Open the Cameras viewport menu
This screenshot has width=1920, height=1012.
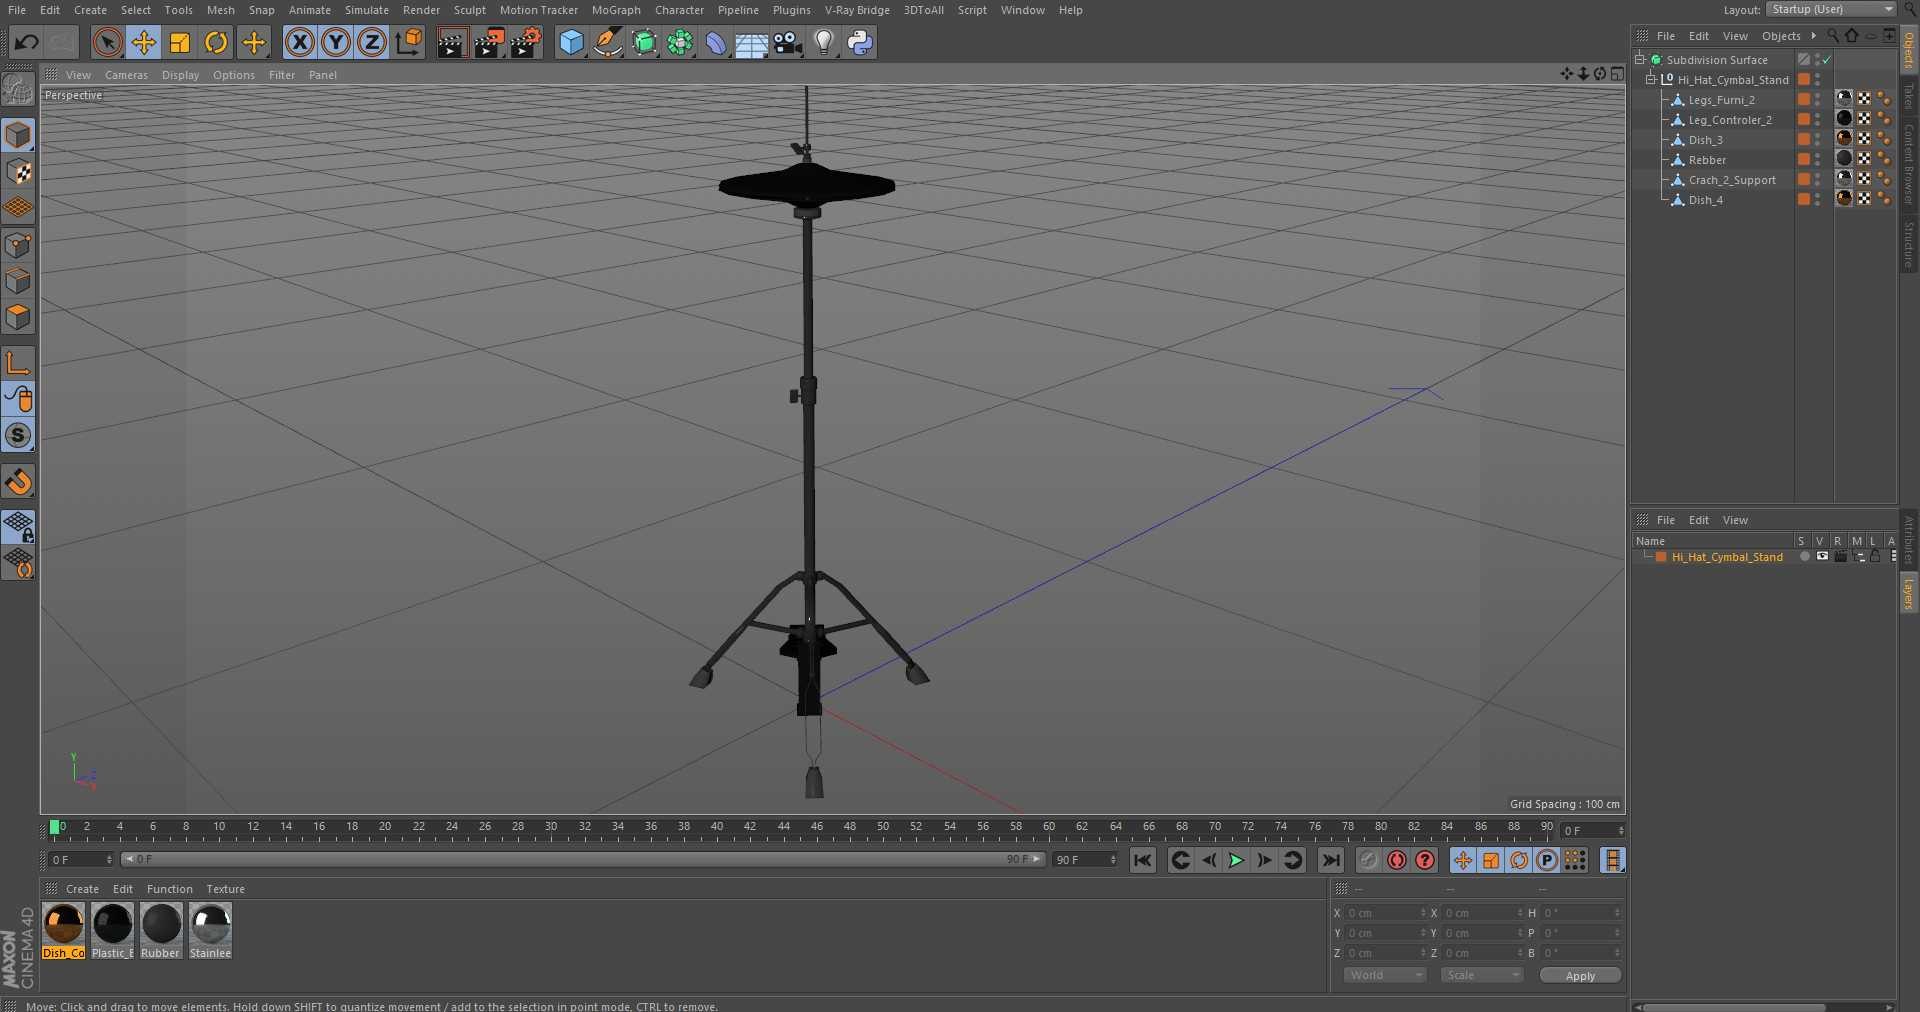tap(126, 75)
